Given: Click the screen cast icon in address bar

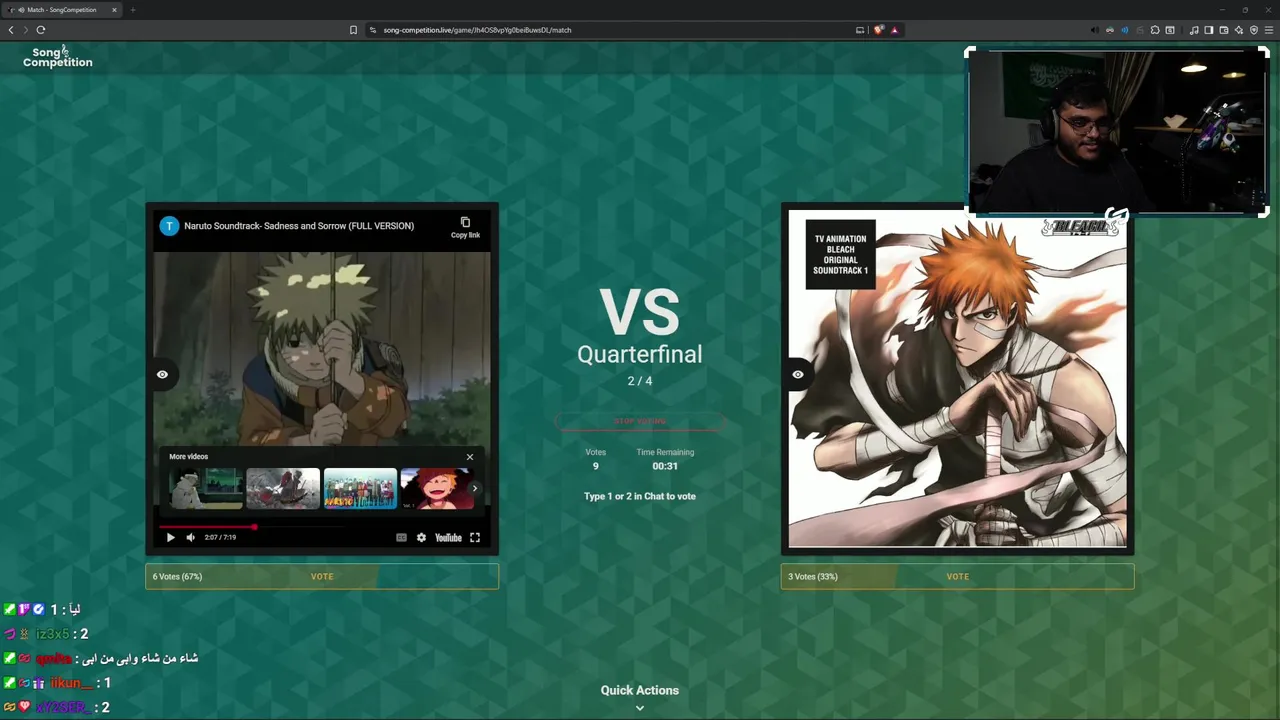Looking at the screenshot, I should 860,30.
